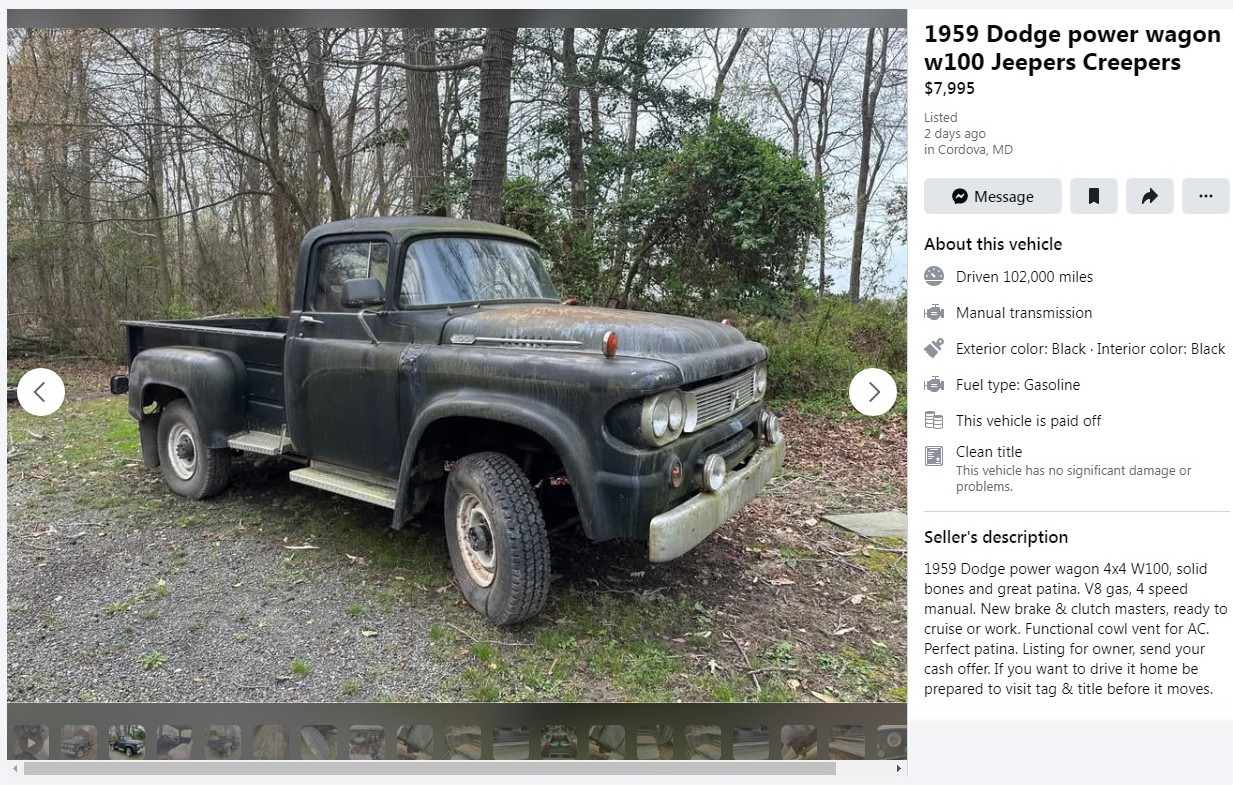This screenshot has height=785, width=1233.
Task: Click the icon beside This vehicle is paid off
Action: [934, 421]
